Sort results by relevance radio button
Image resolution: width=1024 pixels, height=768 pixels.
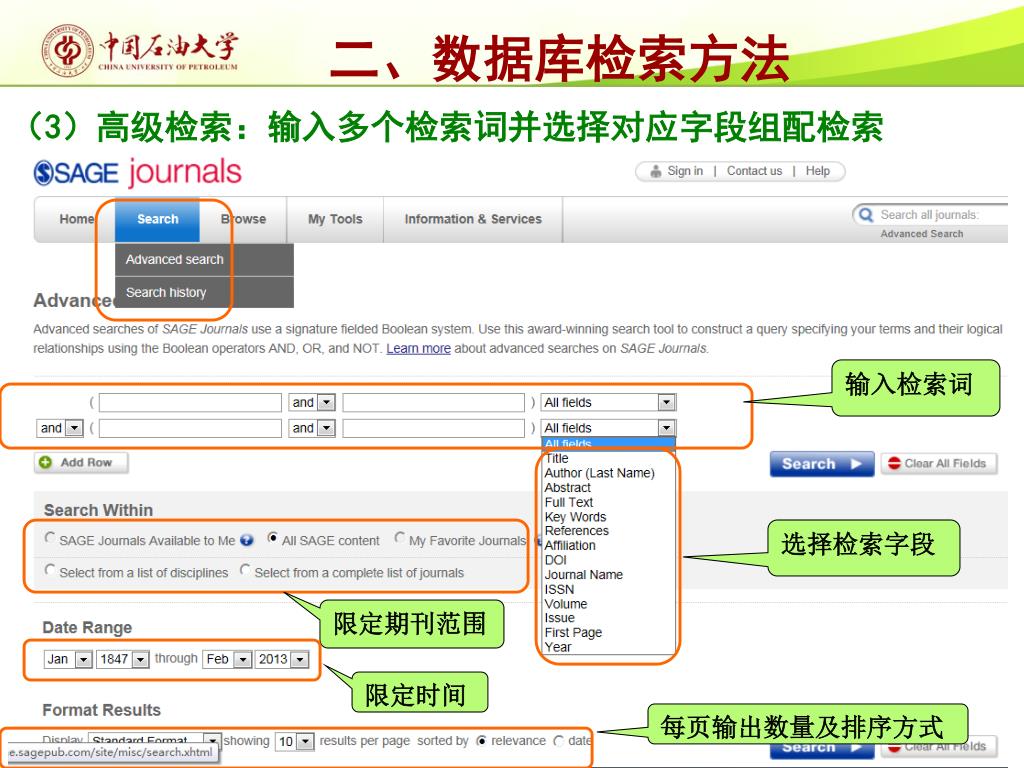[481, 741]
